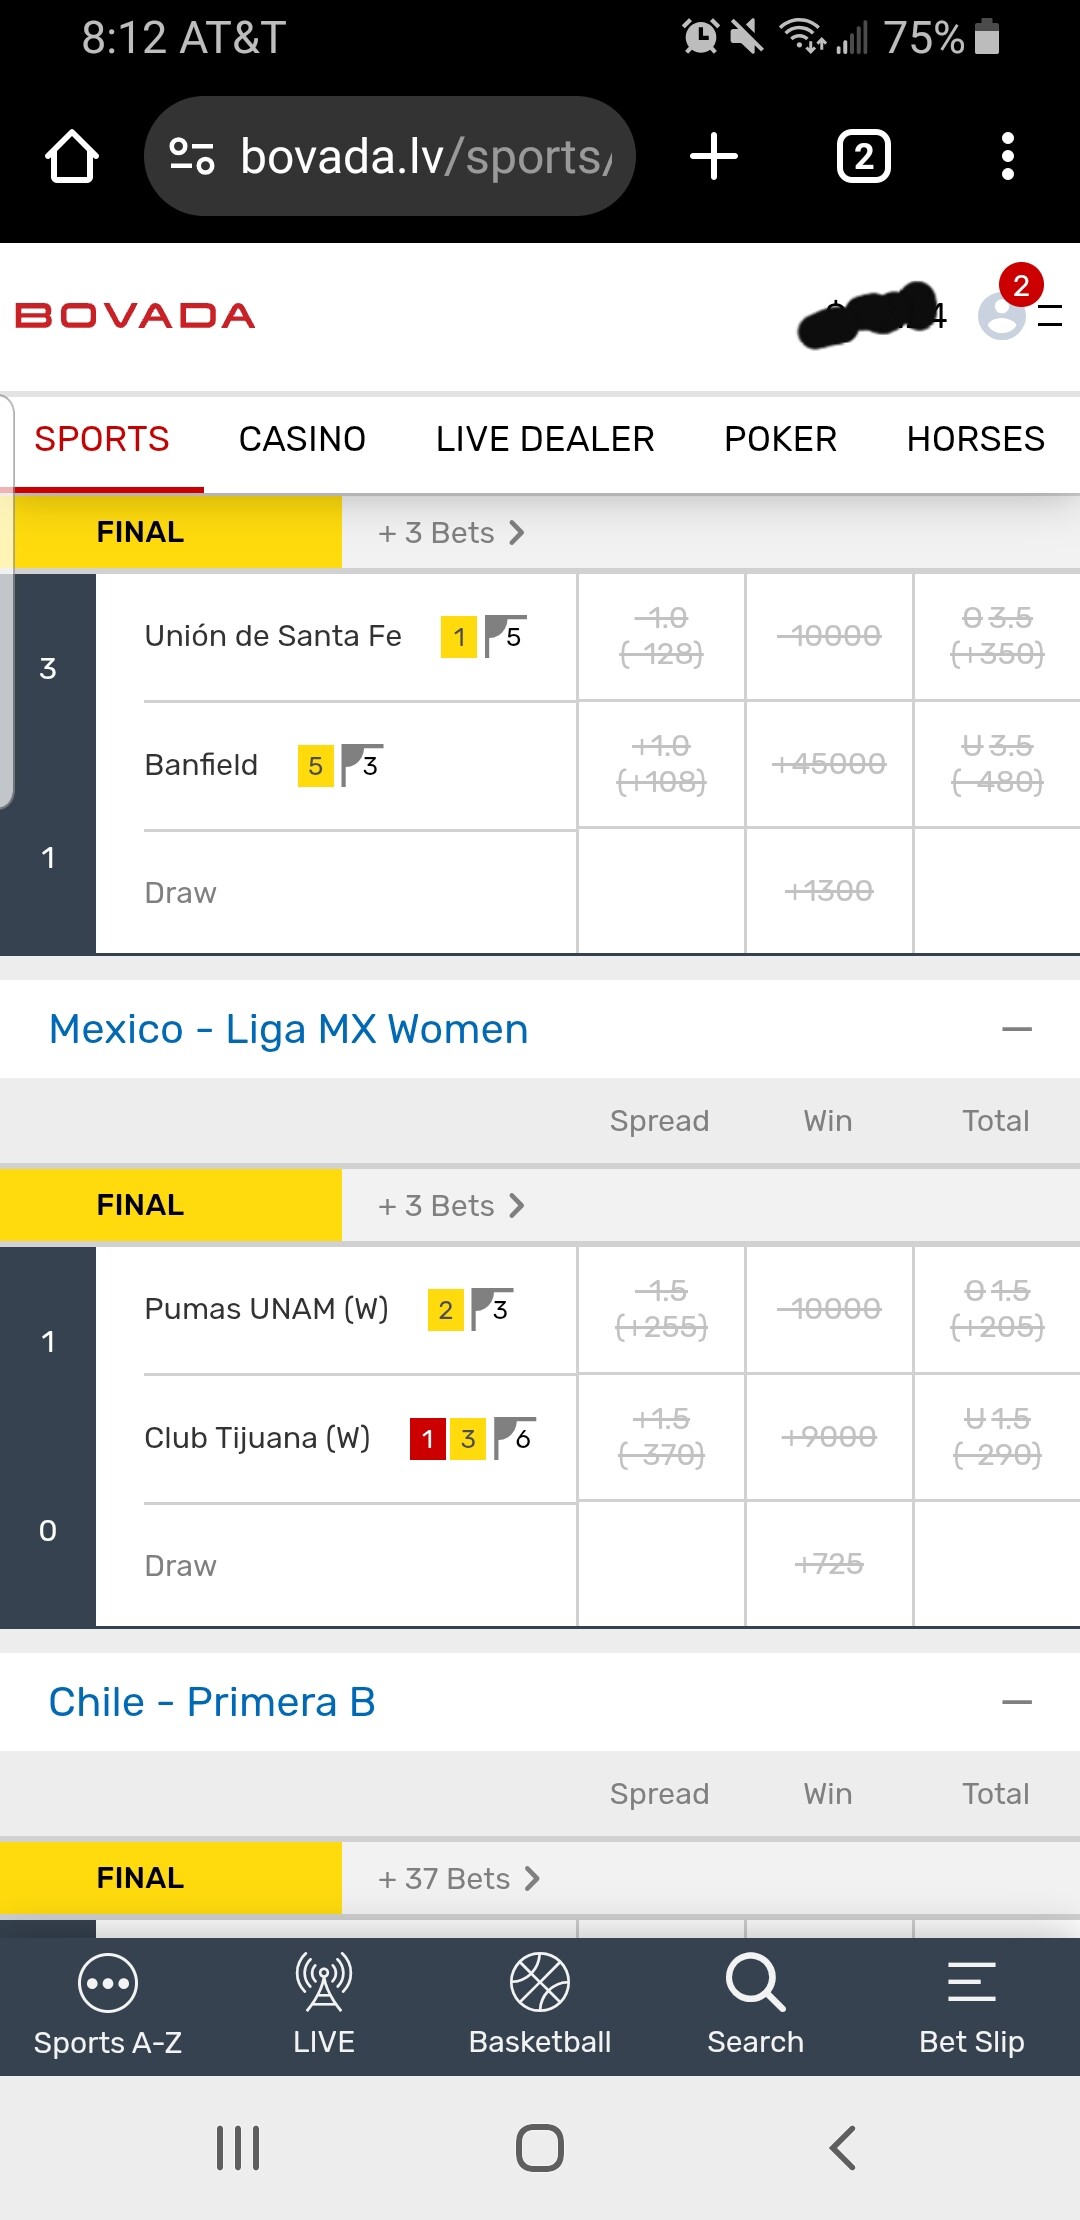Select Pumas UNAM (W) spread -1.5 odds
This screenshot has height=2220, width=1080.
(661, 1309)
